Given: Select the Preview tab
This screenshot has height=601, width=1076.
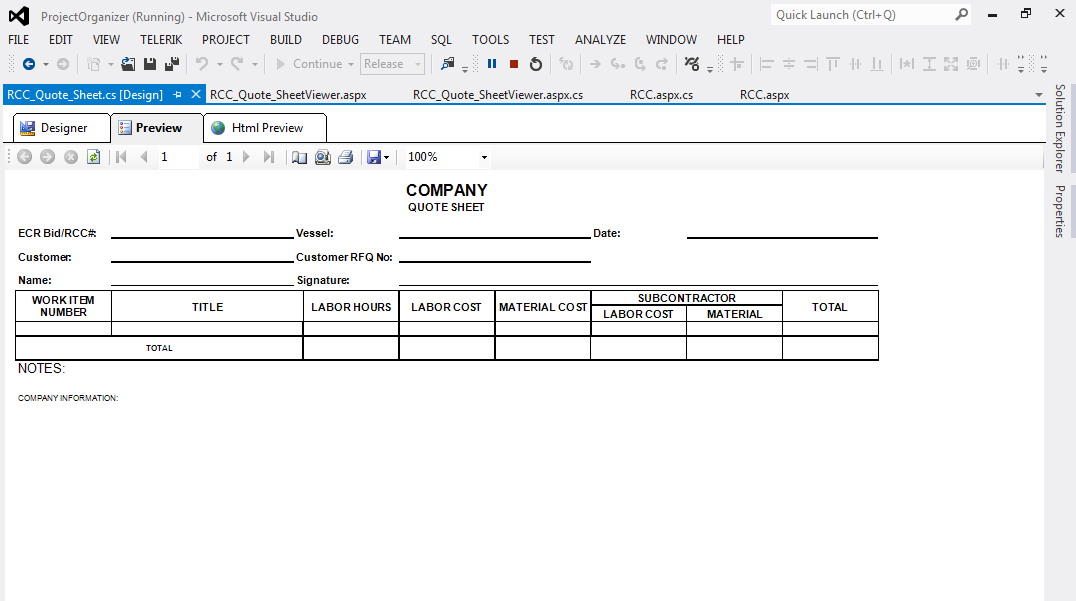Looking at the screenshot, I should pos(156,128).
